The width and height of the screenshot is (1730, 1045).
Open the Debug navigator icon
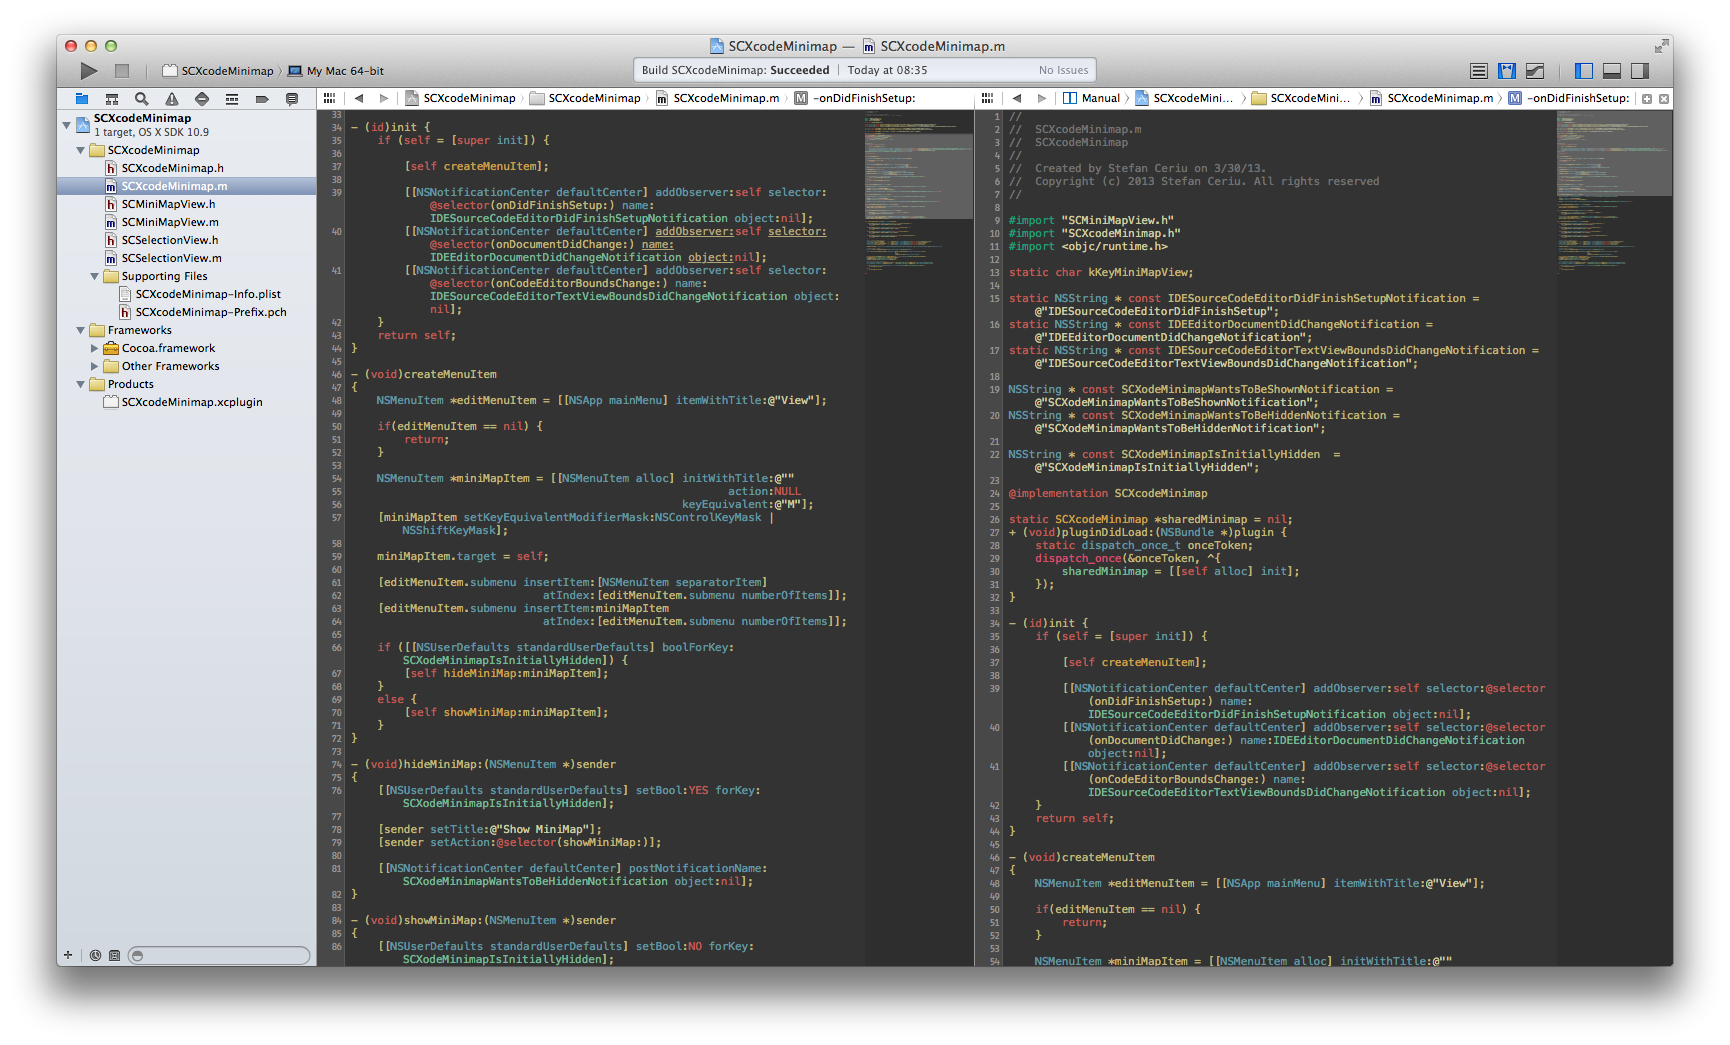(x=232, y=99)
